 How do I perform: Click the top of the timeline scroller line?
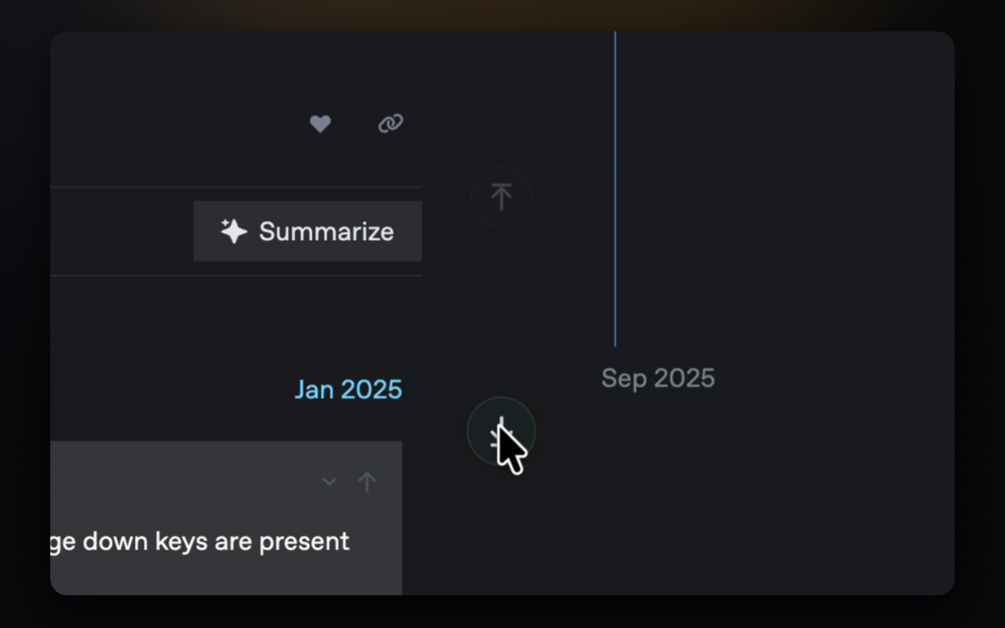(x=615, y=38)
